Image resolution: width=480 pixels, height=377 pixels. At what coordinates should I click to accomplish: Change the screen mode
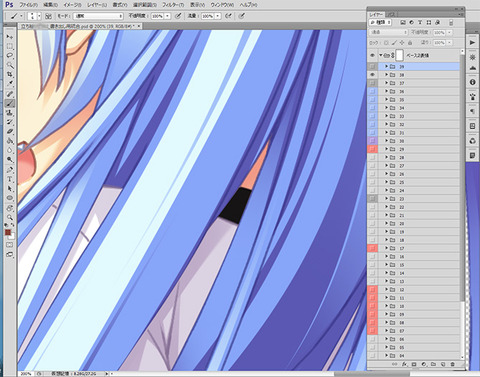click(10, 255)
